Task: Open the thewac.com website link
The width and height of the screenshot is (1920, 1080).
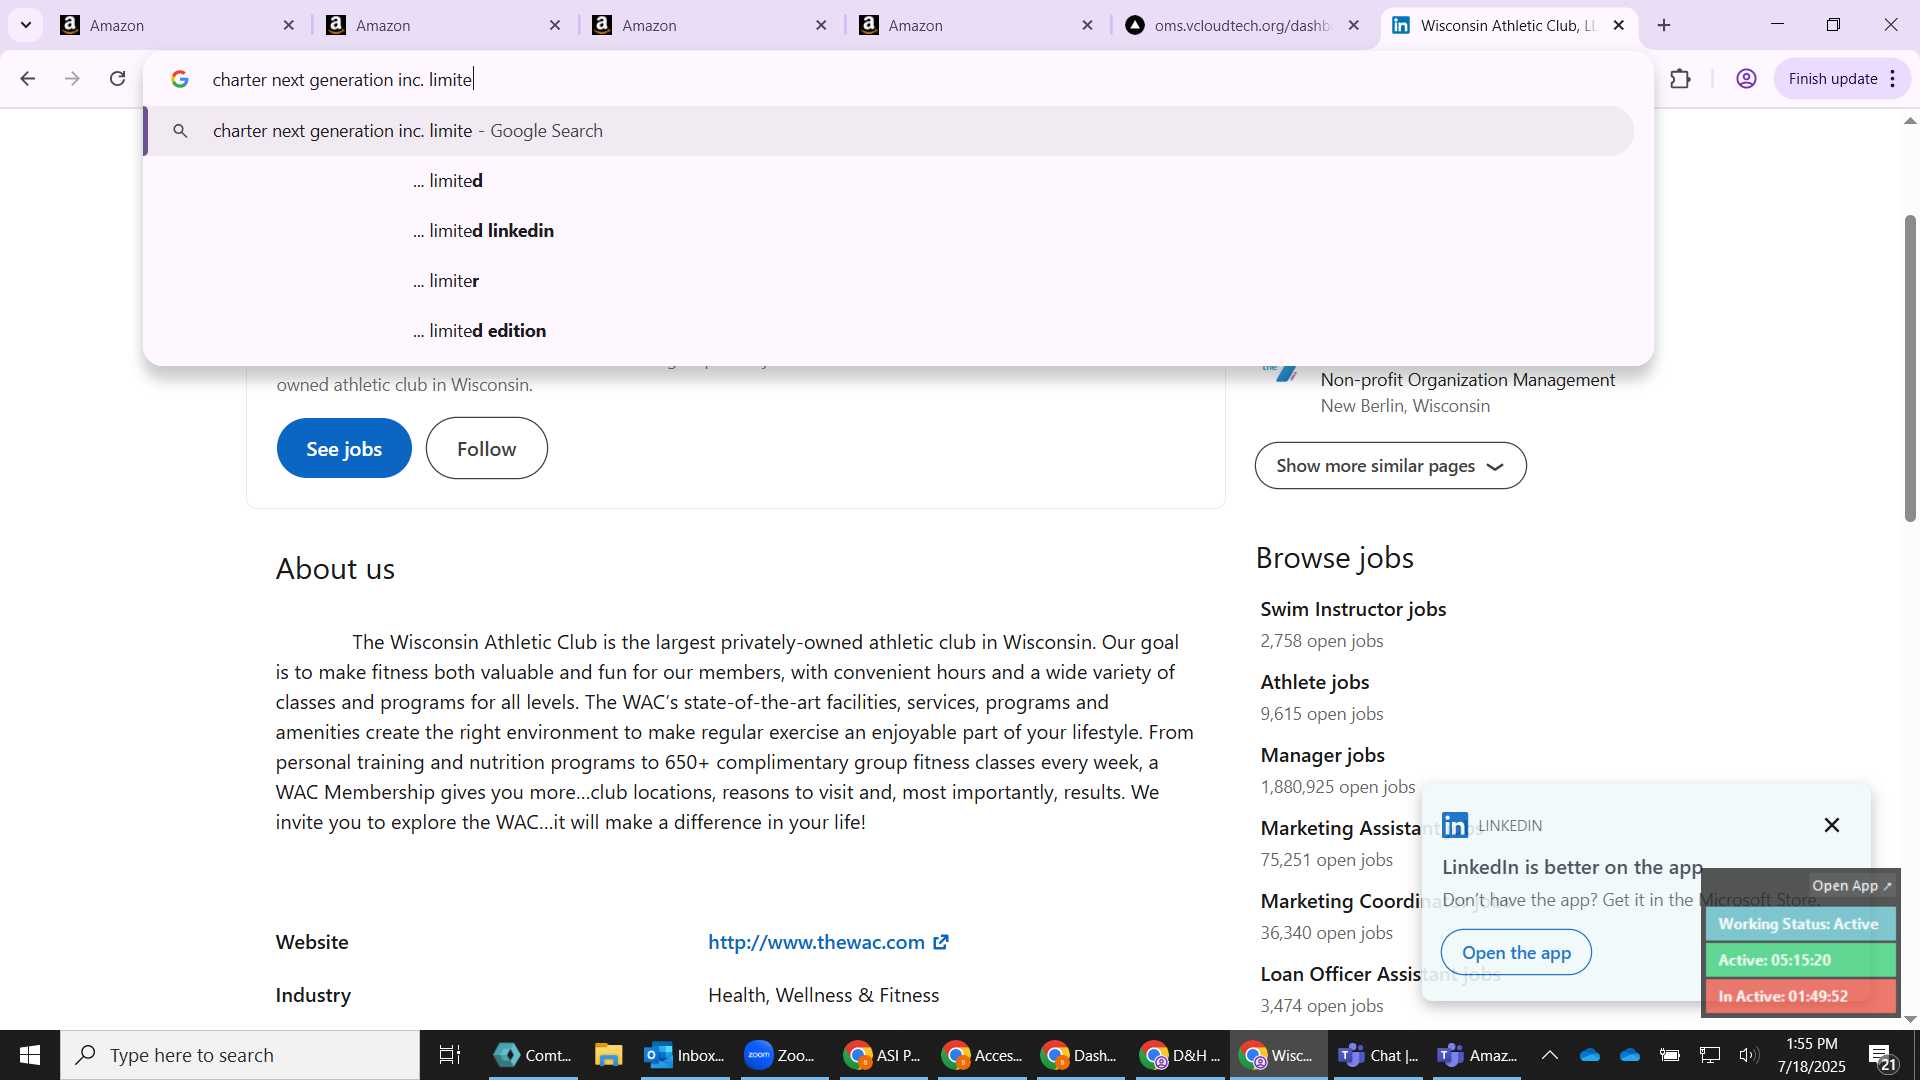Action: 828,942
